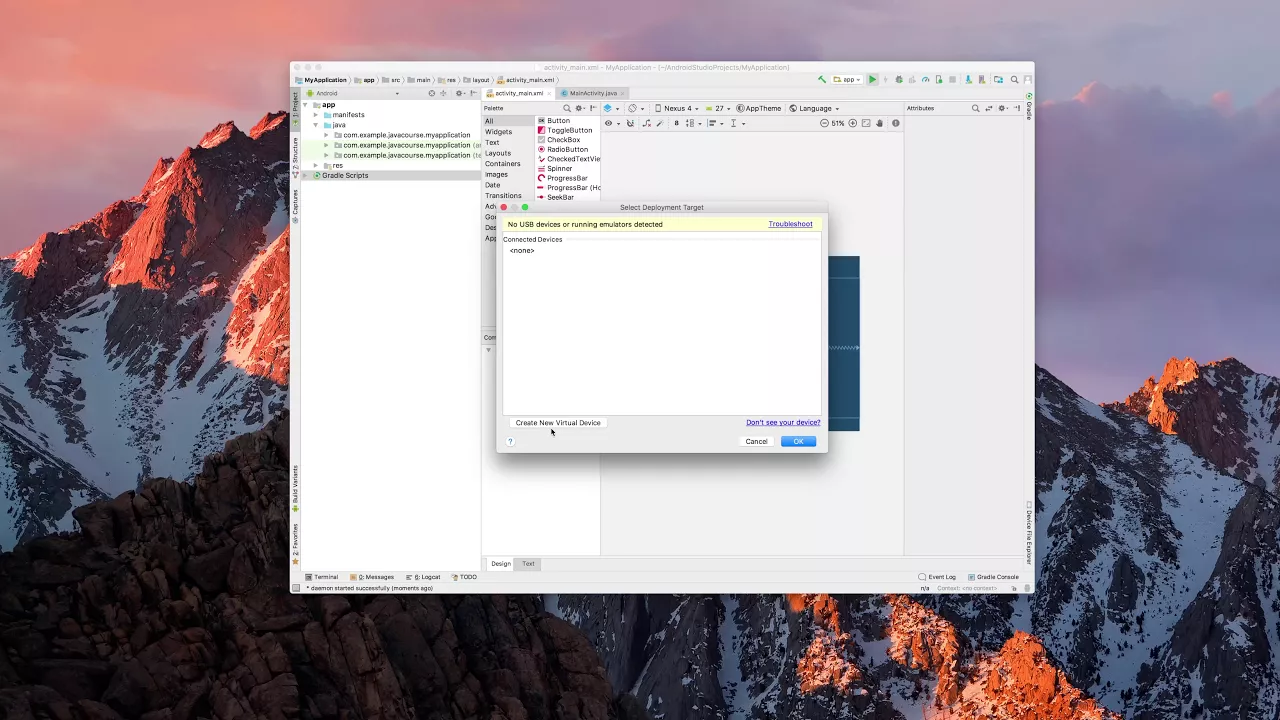Click the warnings and errors indicator icon

895,123
